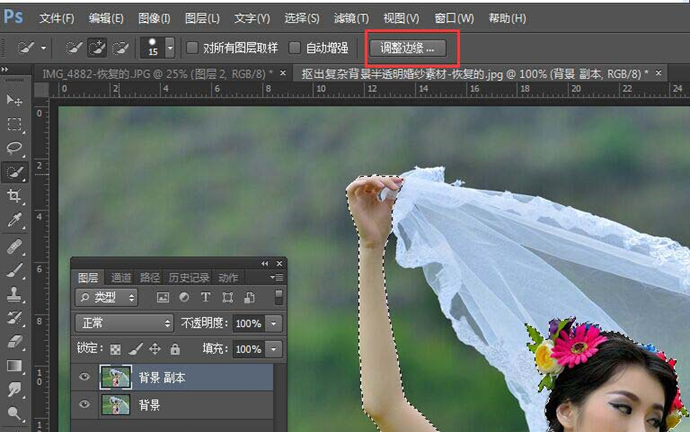Select the Eyedropper tool

(x=14, y=220)
